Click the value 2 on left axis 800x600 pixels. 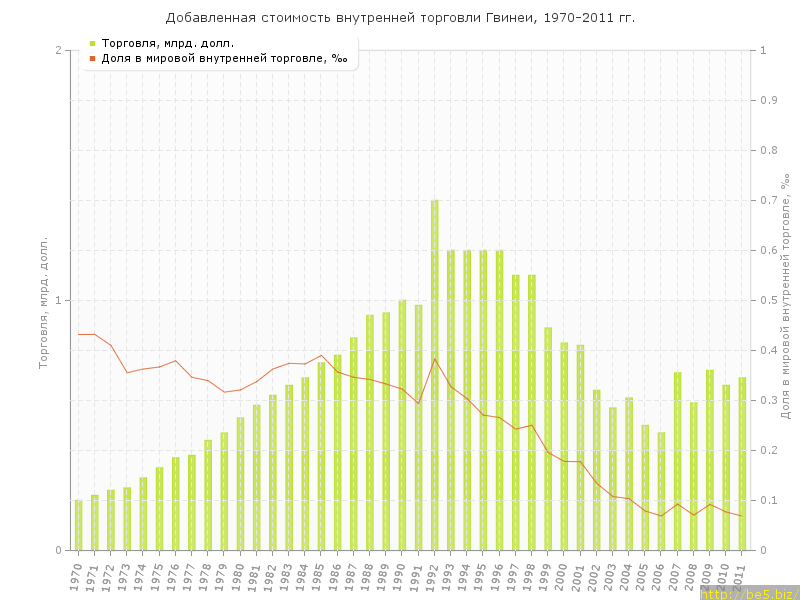point(58,50)
